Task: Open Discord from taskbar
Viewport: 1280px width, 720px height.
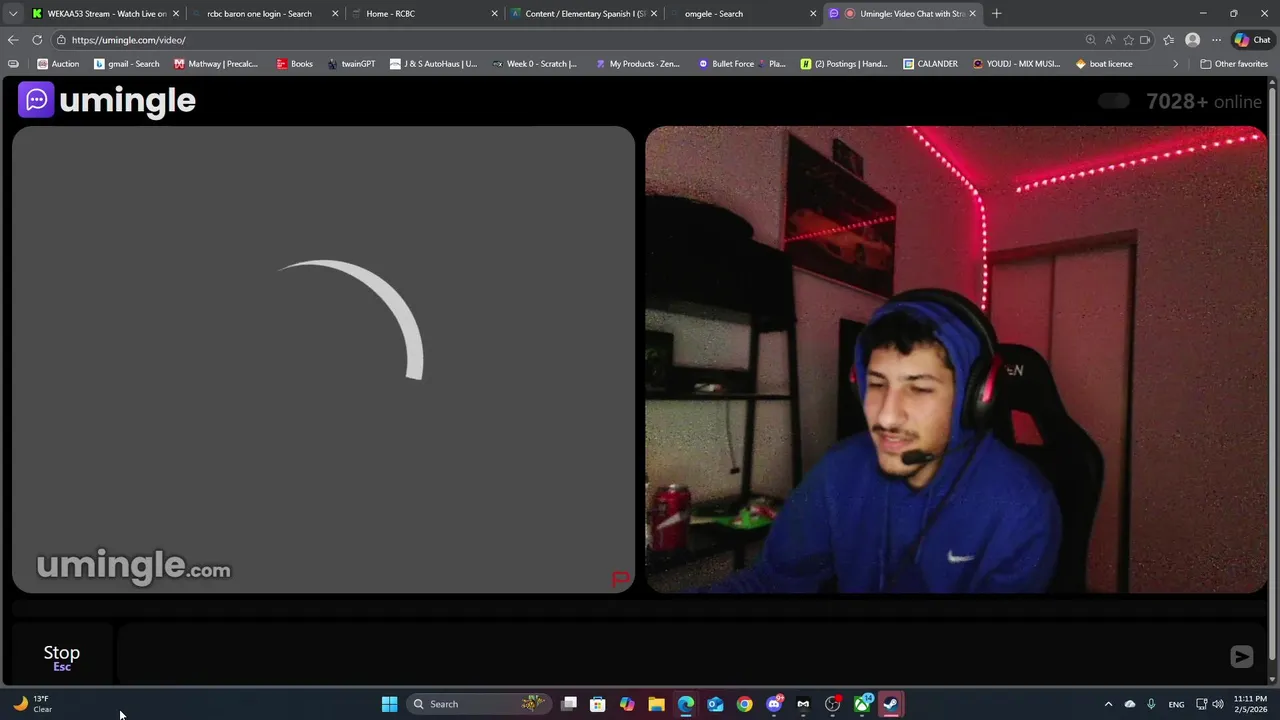Action: tap(774, 704)
